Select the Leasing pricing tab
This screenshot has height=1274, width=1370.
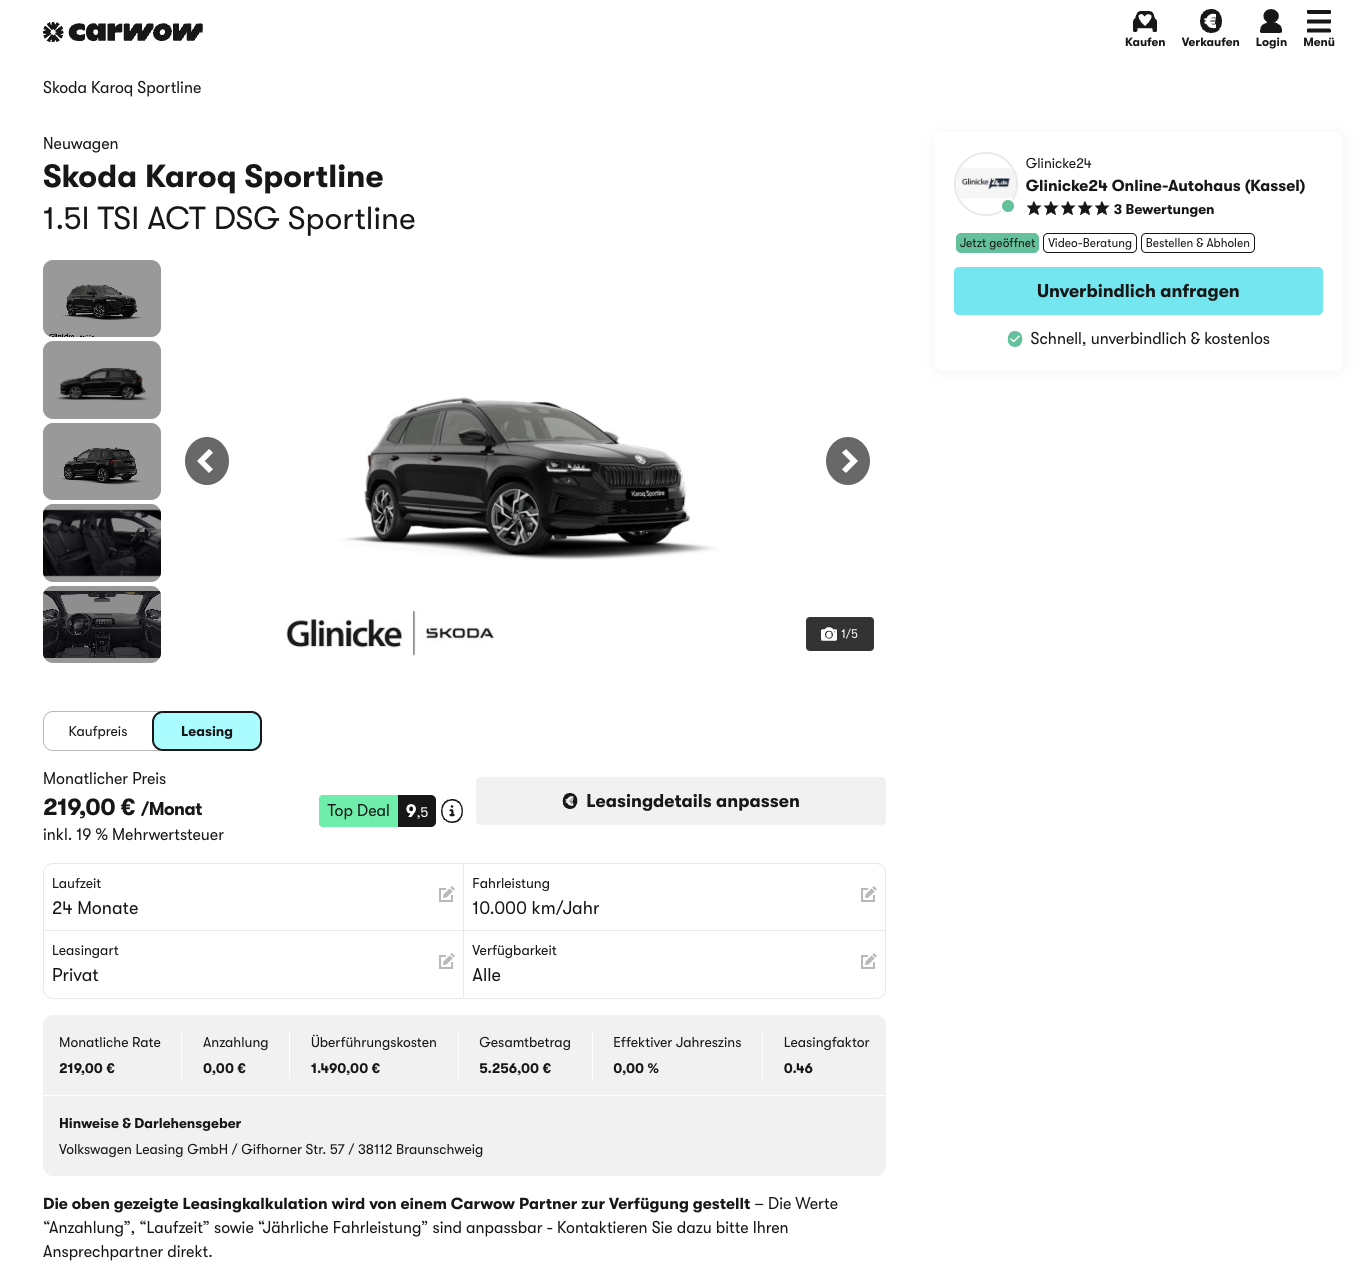point(207,731)
